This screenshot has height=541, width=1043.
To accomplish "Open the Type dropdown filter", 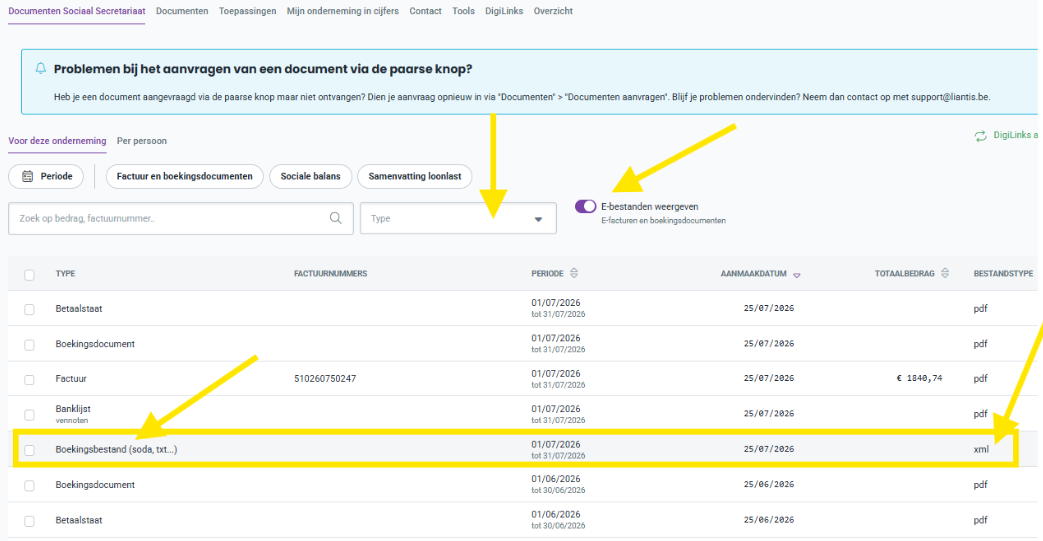I will point(458,218).
